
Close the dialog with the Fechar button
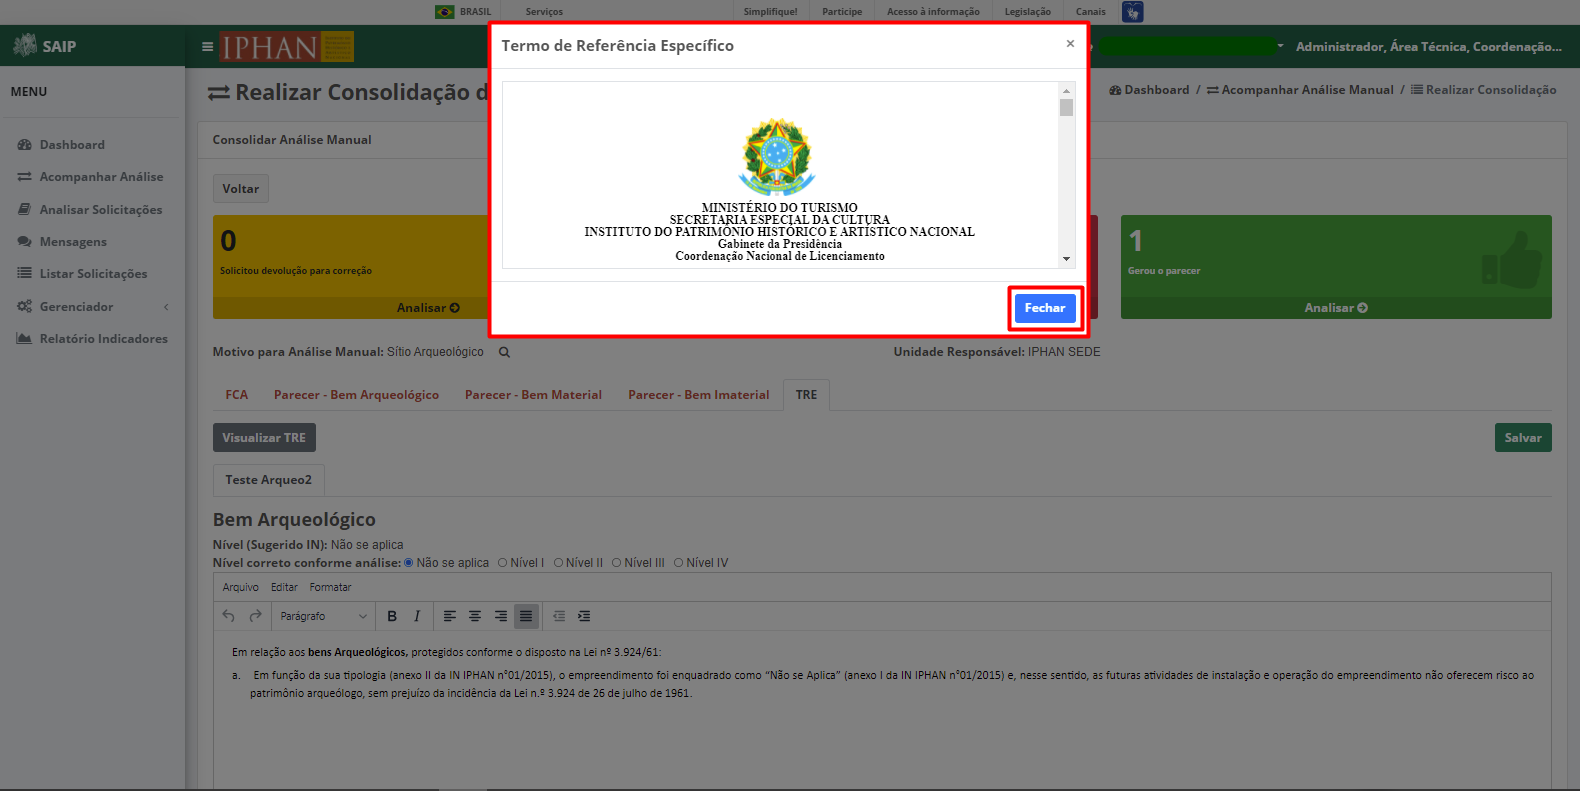pyautogui.click(x=1045, y=308)
